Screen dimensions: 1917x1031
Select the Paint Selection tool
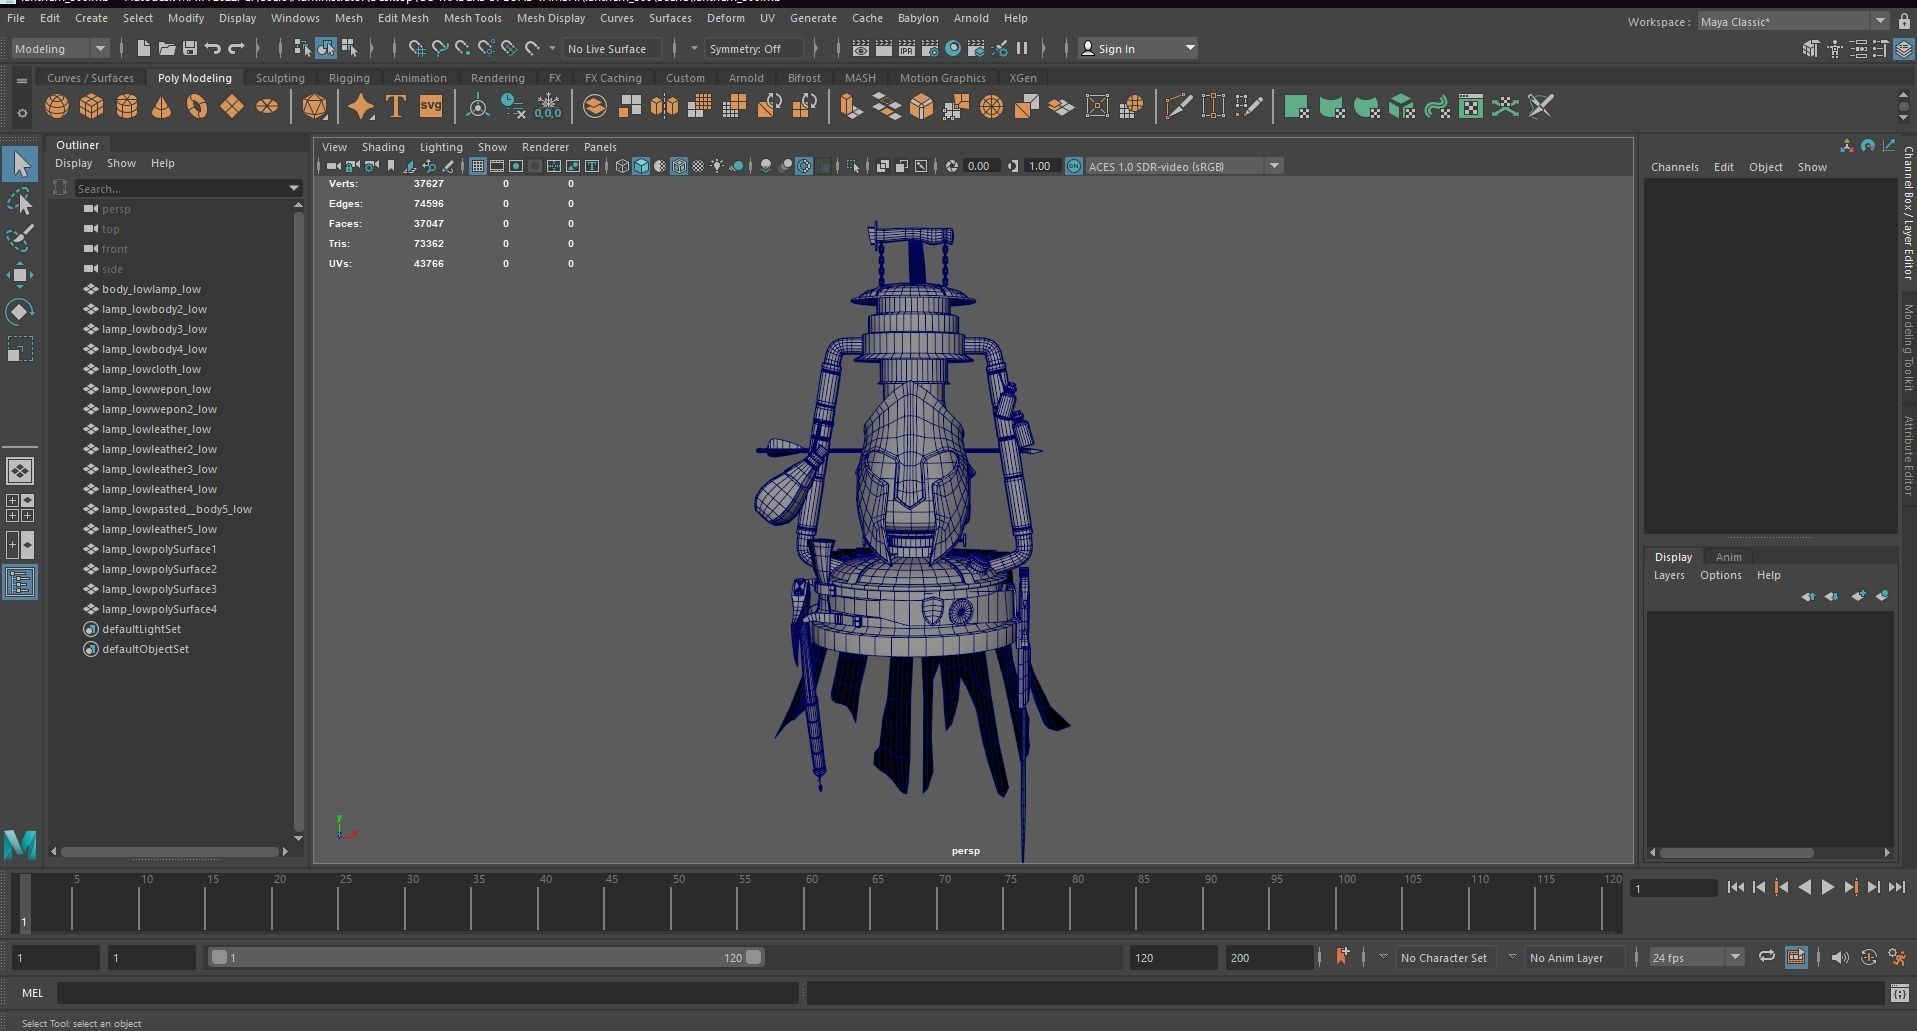(20, 238)
